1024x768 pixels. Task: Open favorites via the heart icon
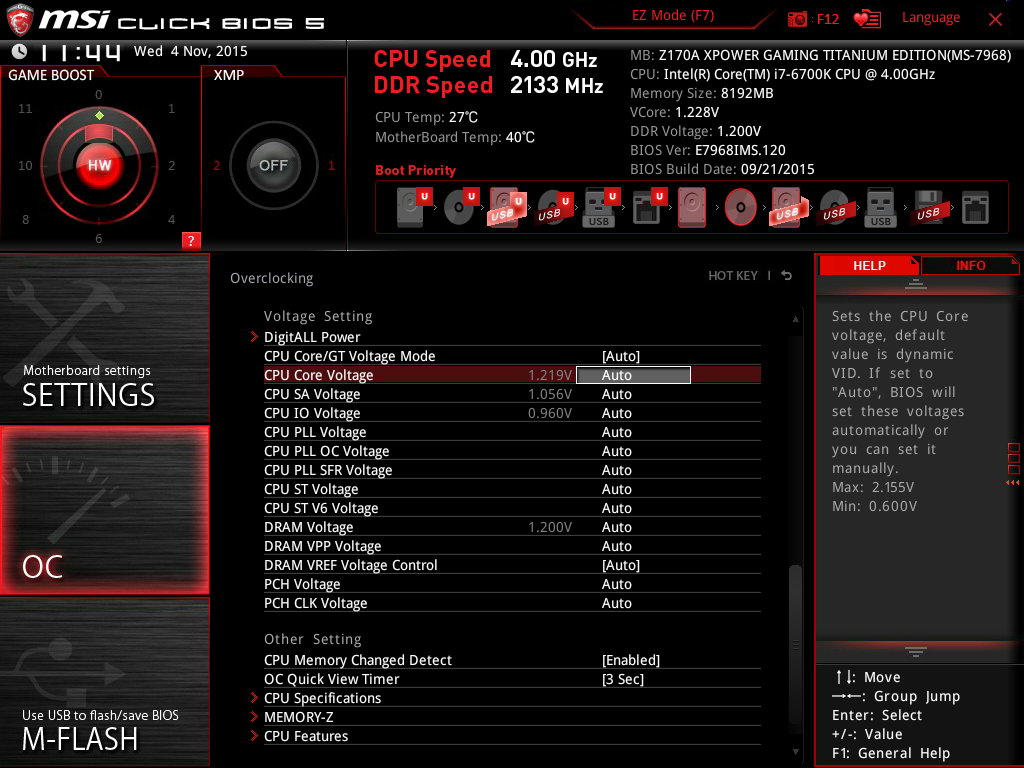pos(867,19)
